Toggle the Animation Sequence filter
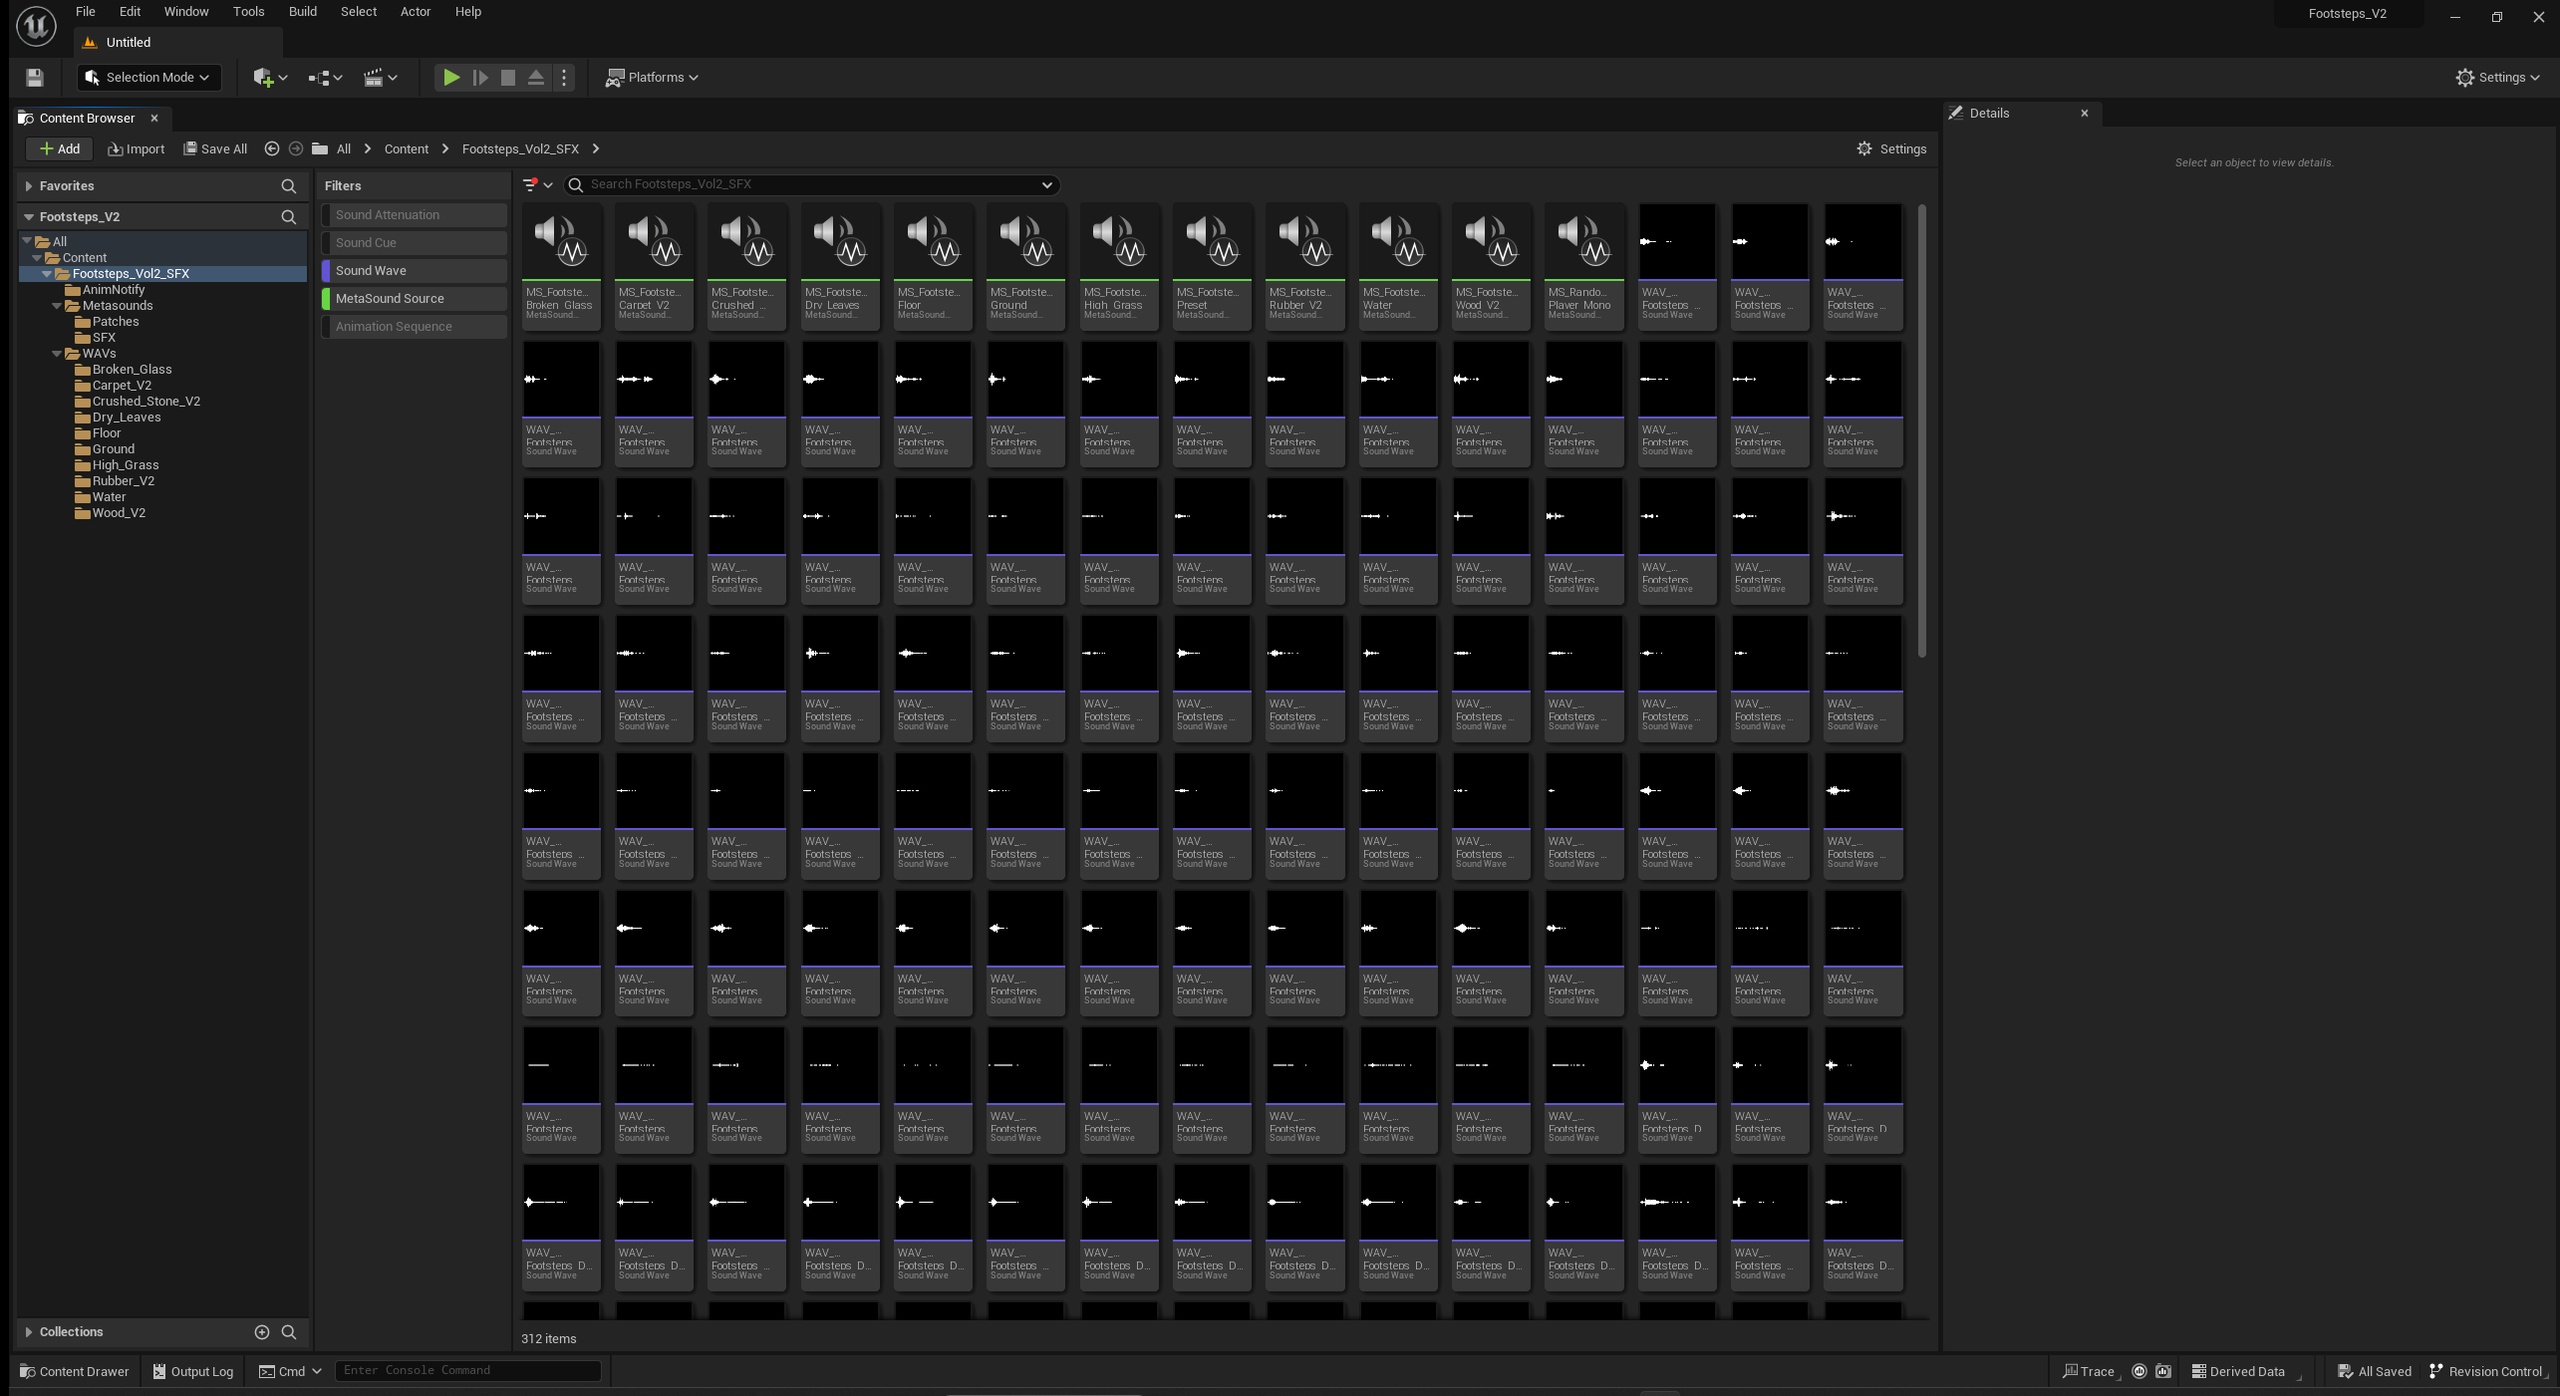Screen dimensions: 2560x1396 click(414, 327)
